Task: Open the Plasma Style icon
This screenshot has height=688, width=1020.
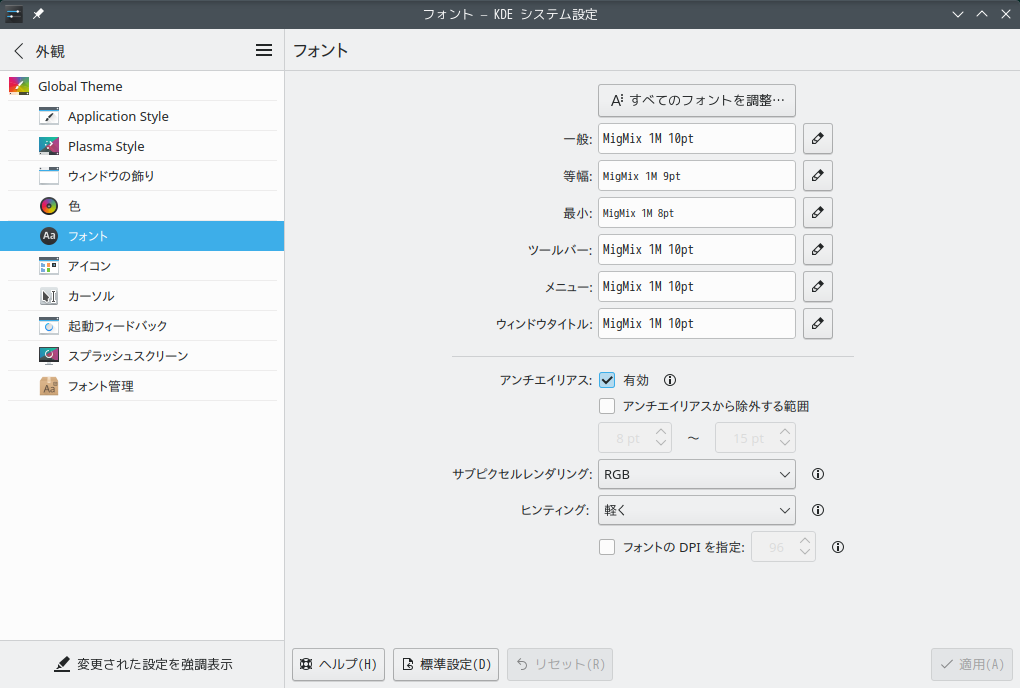Action: click(49, 146)
